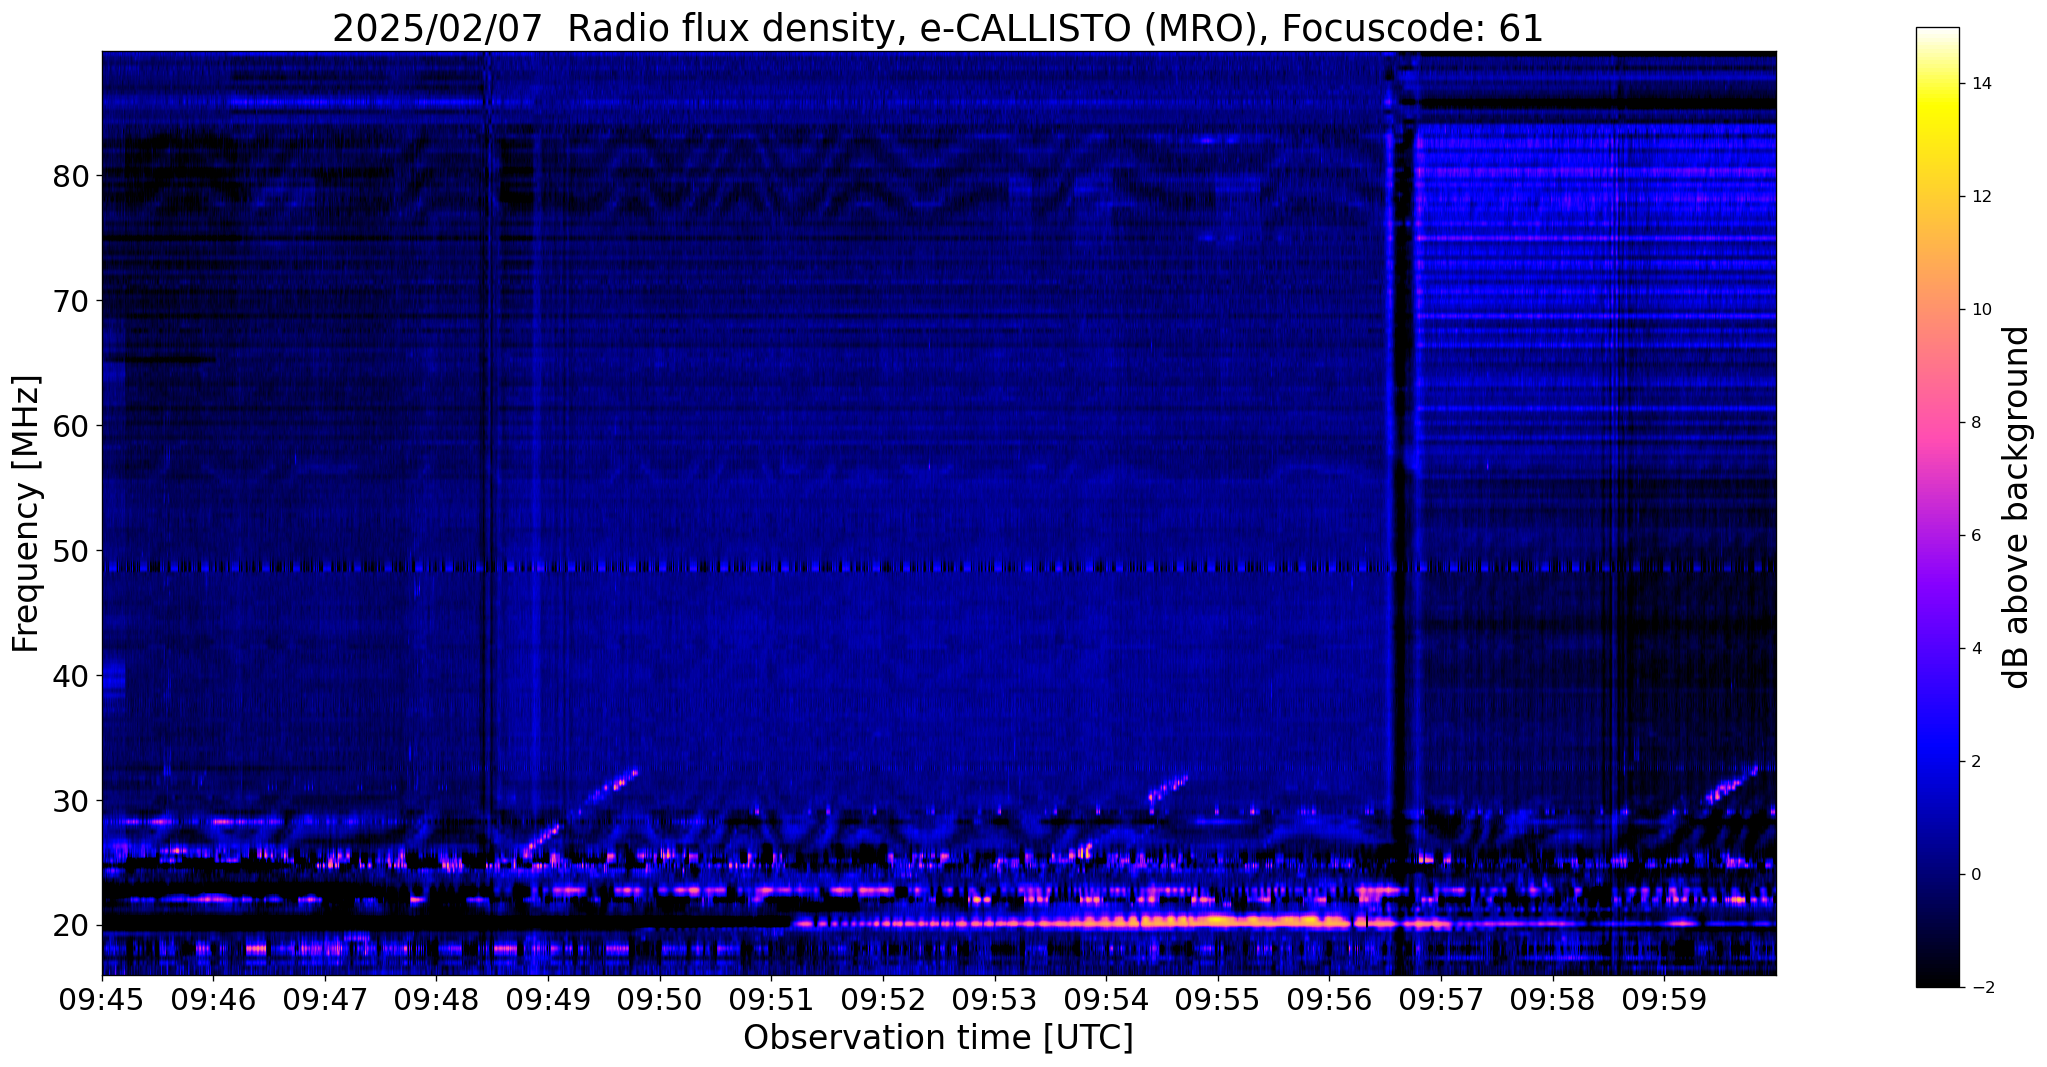The width and height of the screenshot is (2047, 1067).
Task: Click the drifting burst streak near 09:54:30 at 31 MHz
Action: tap(1168, 788)
